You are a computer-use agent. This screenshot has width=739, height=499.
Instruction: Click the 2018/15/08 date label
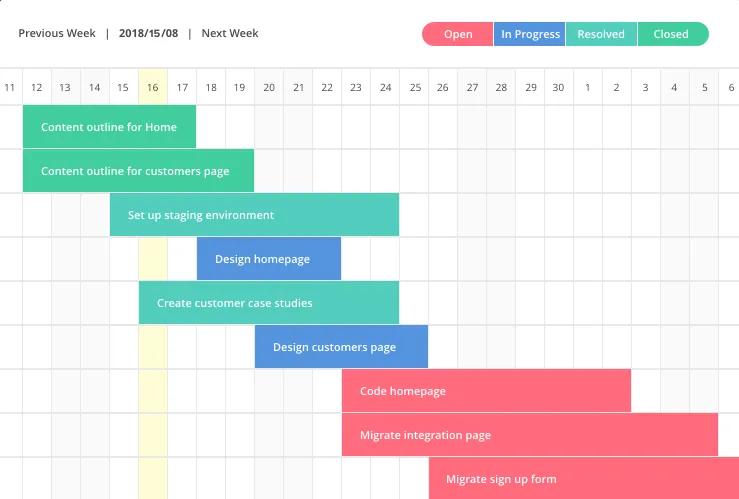point(148,33)
